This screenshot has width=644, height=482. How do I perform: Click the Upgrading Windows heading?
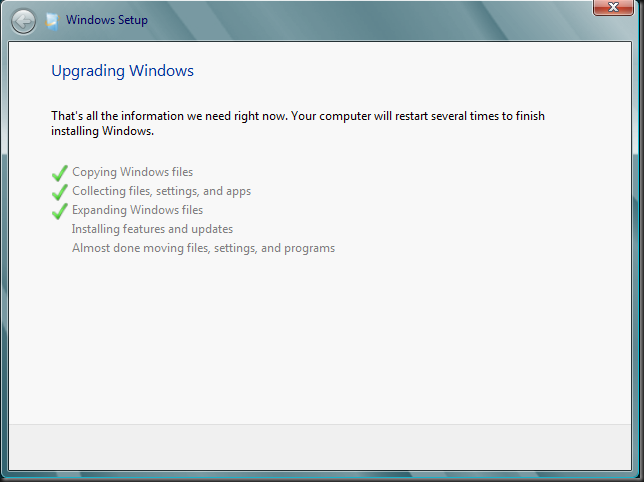122,71
